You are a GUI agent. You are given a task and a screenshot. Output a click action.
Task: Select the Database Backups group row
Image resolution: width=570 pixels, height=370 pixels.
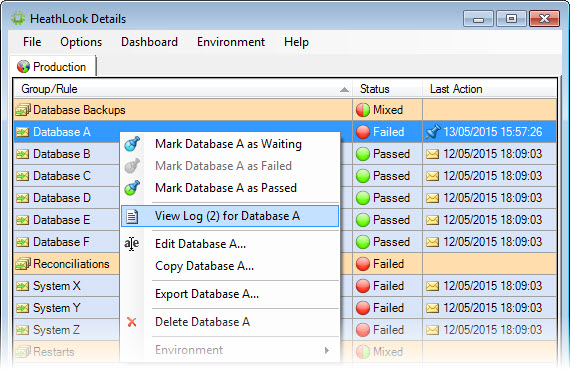pos(285,110)
